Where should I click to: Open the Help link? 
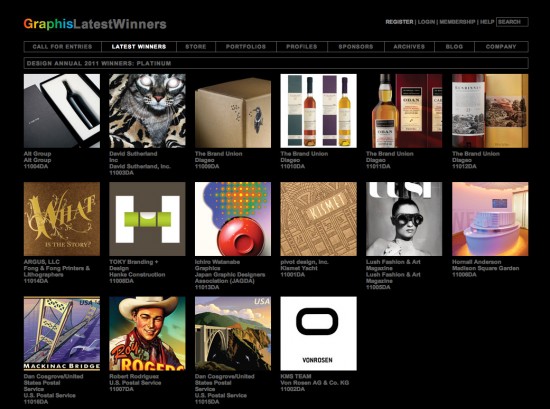487,22
